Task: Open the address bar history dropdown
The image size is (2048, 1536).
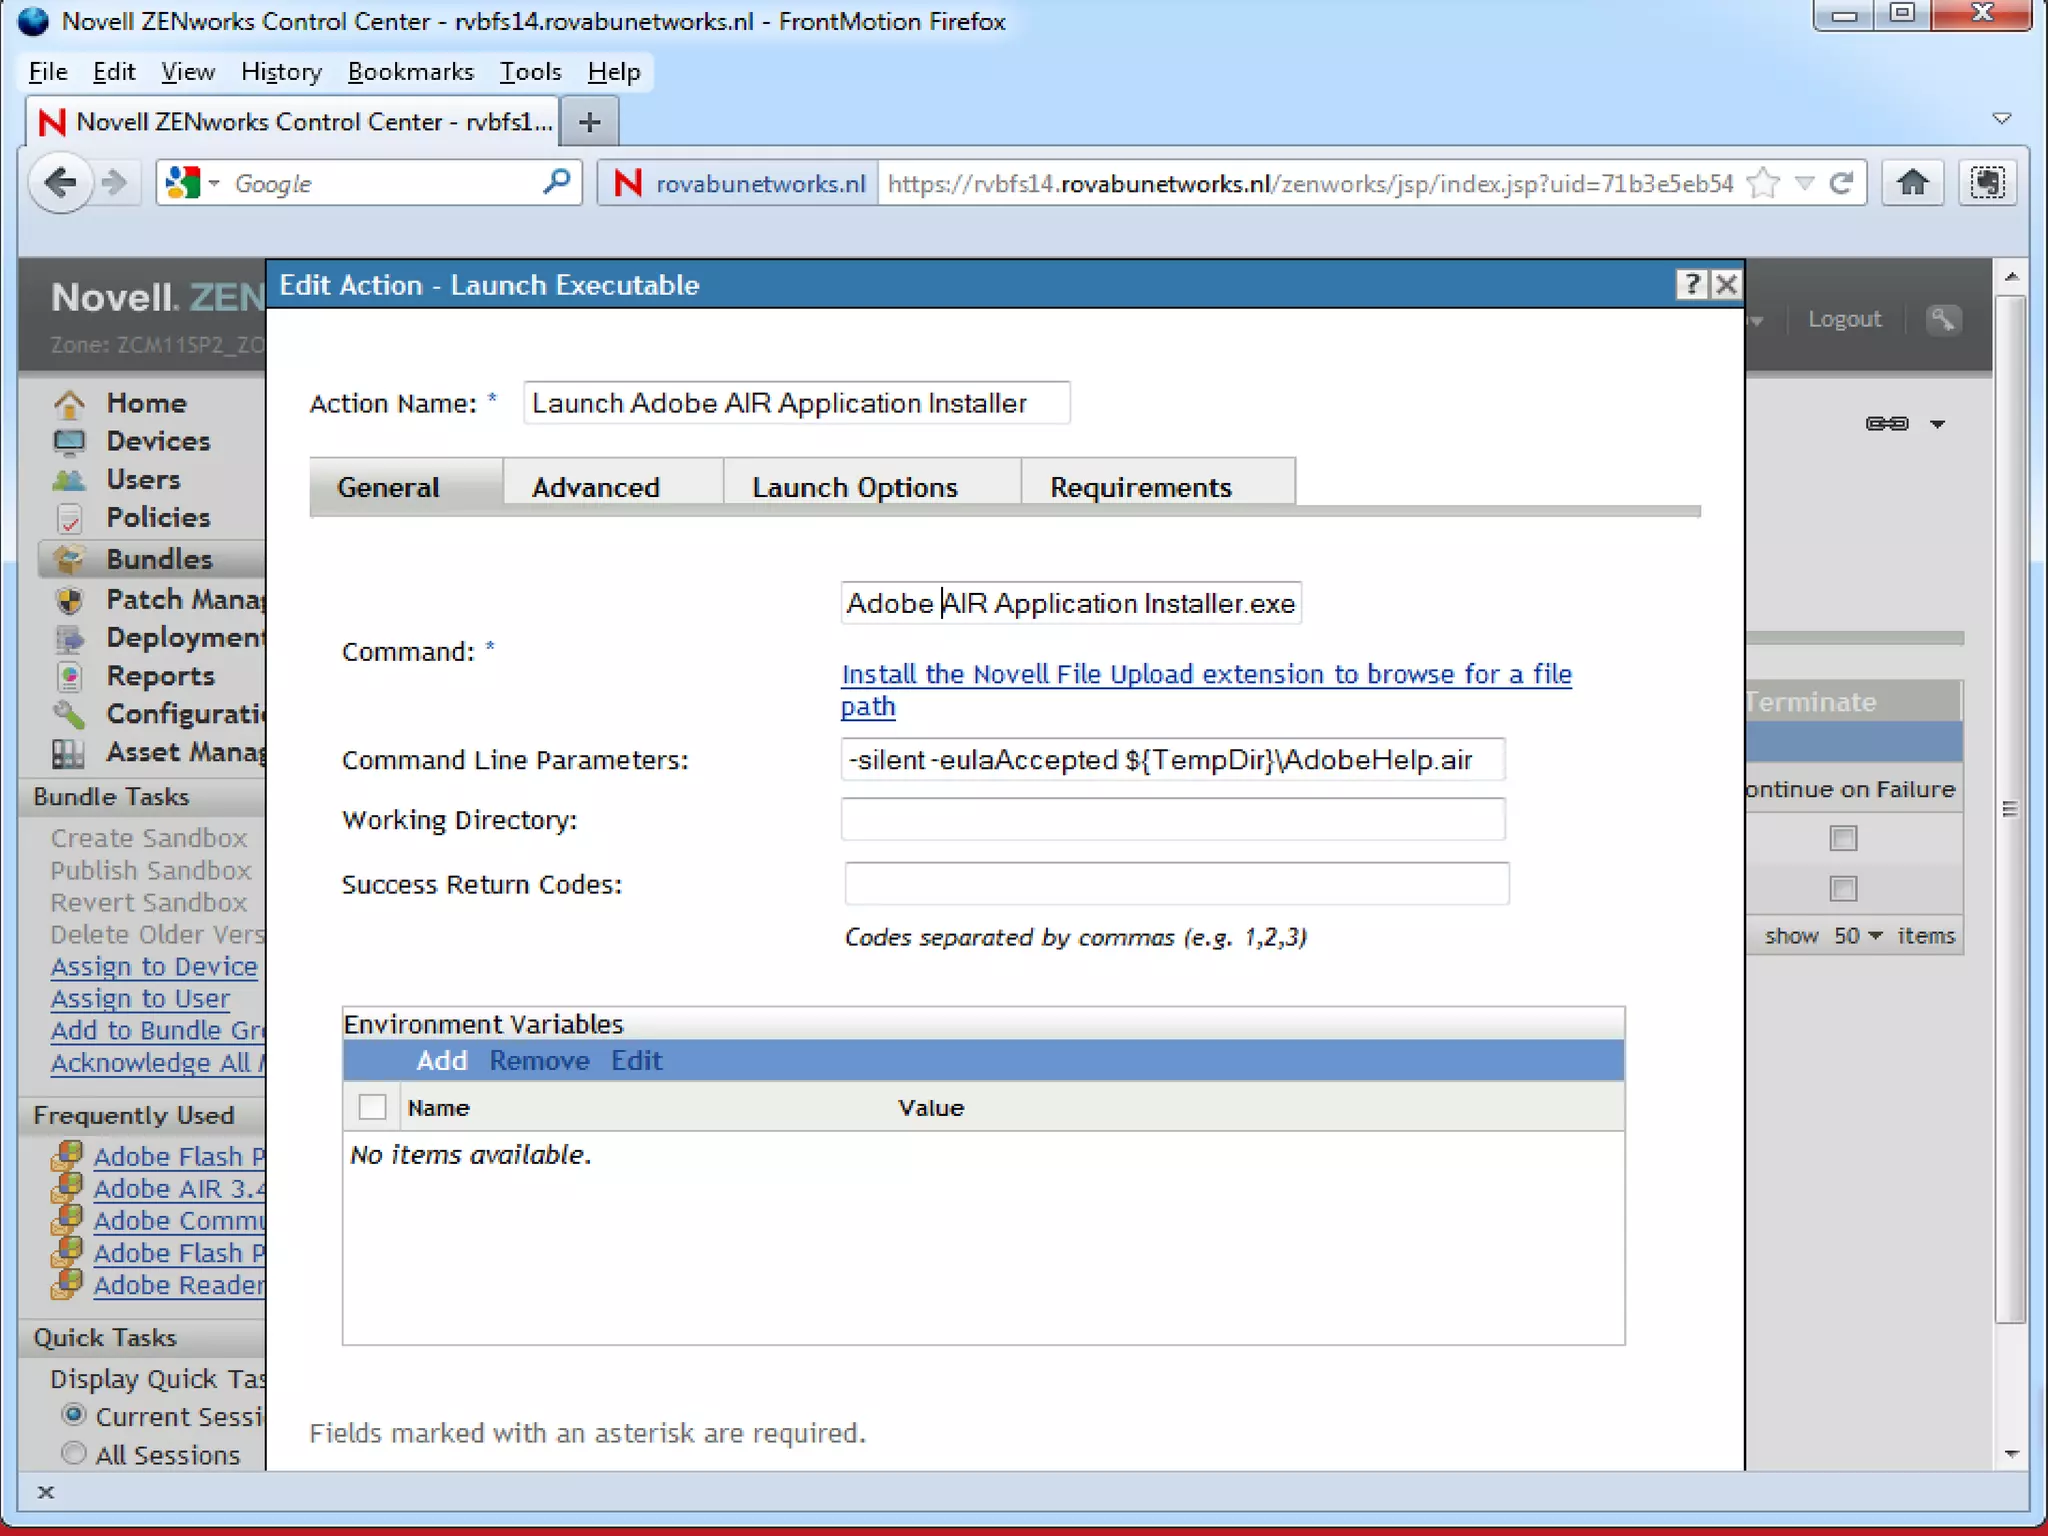Action: [x=1804, y=183]
